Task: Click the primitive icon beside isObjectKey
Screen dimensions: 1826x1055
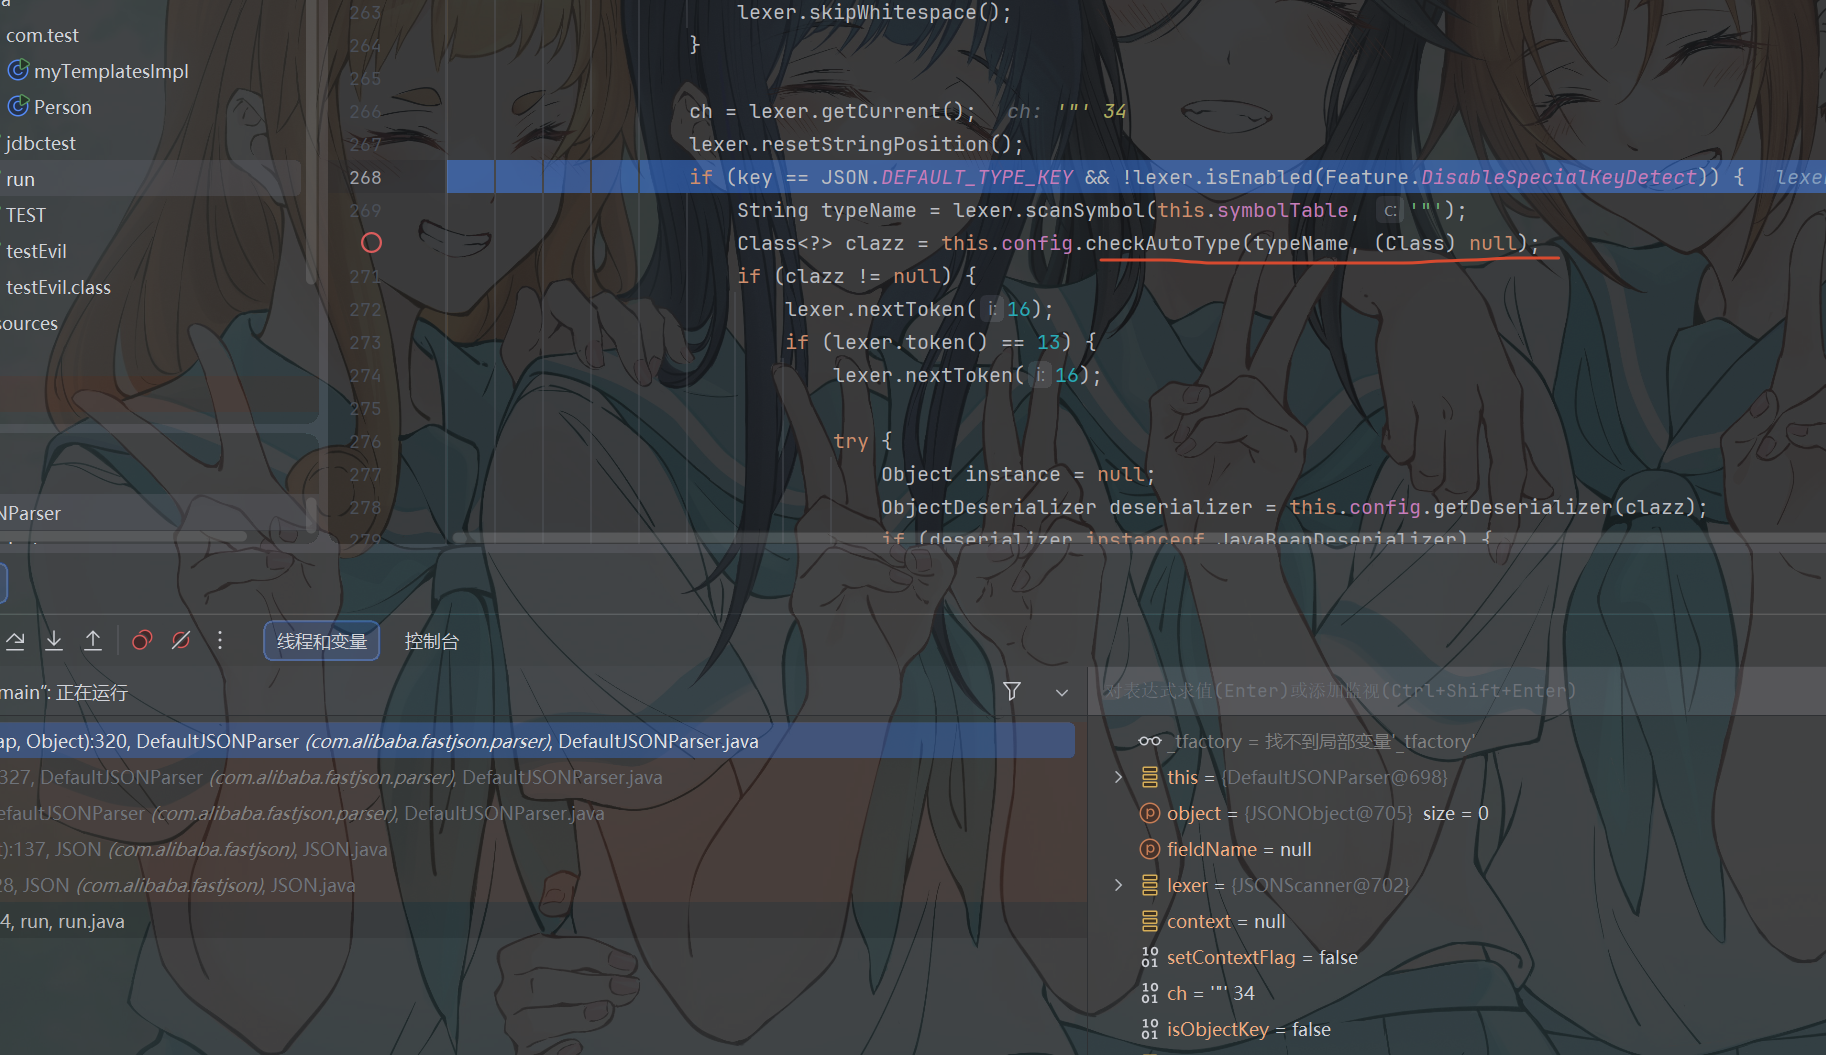Action: pos(1150,1030)
